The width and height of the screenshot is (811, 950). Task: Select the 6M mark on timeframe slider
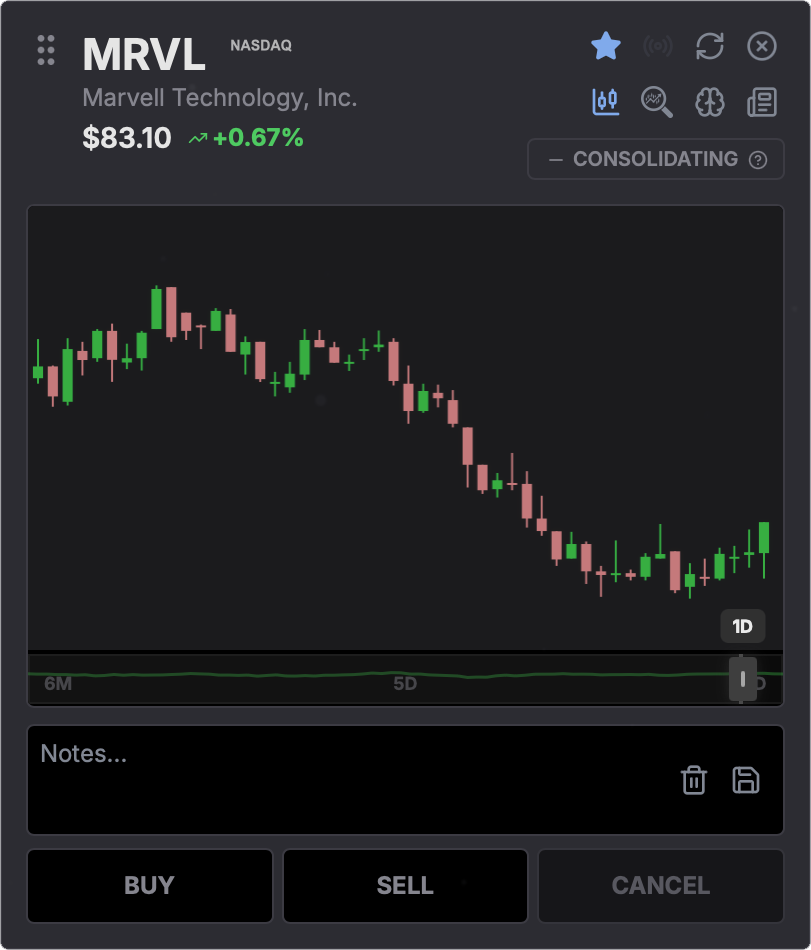pyautogui.click(x=58, y=684)
